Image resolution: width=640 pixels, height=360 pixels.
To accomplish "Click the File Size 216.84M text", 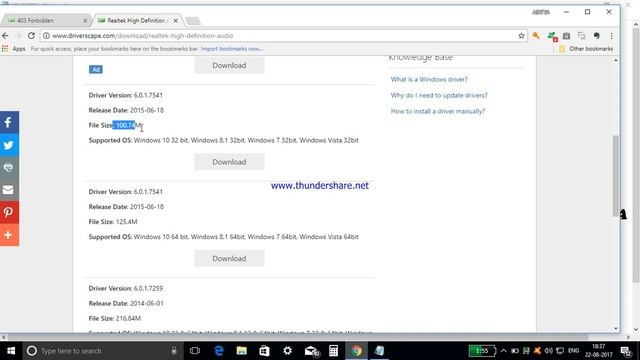I will (115, 318).
